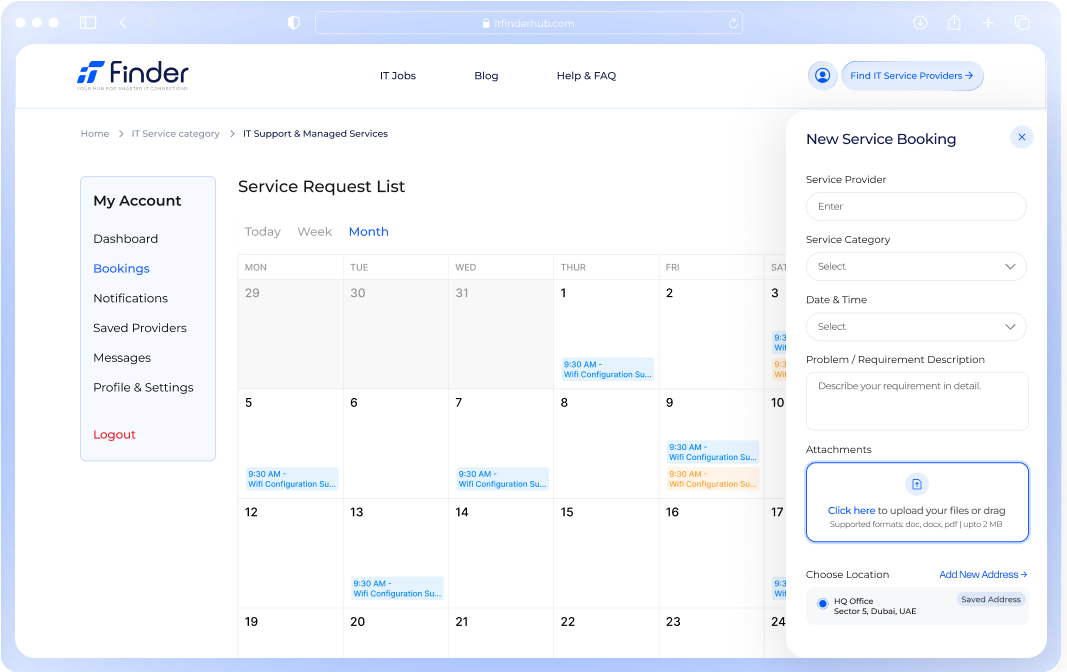Screen dimensions: 1067x672
Task: Click the breadcrumb chevron after Home
Action: (x=120, y=134)
